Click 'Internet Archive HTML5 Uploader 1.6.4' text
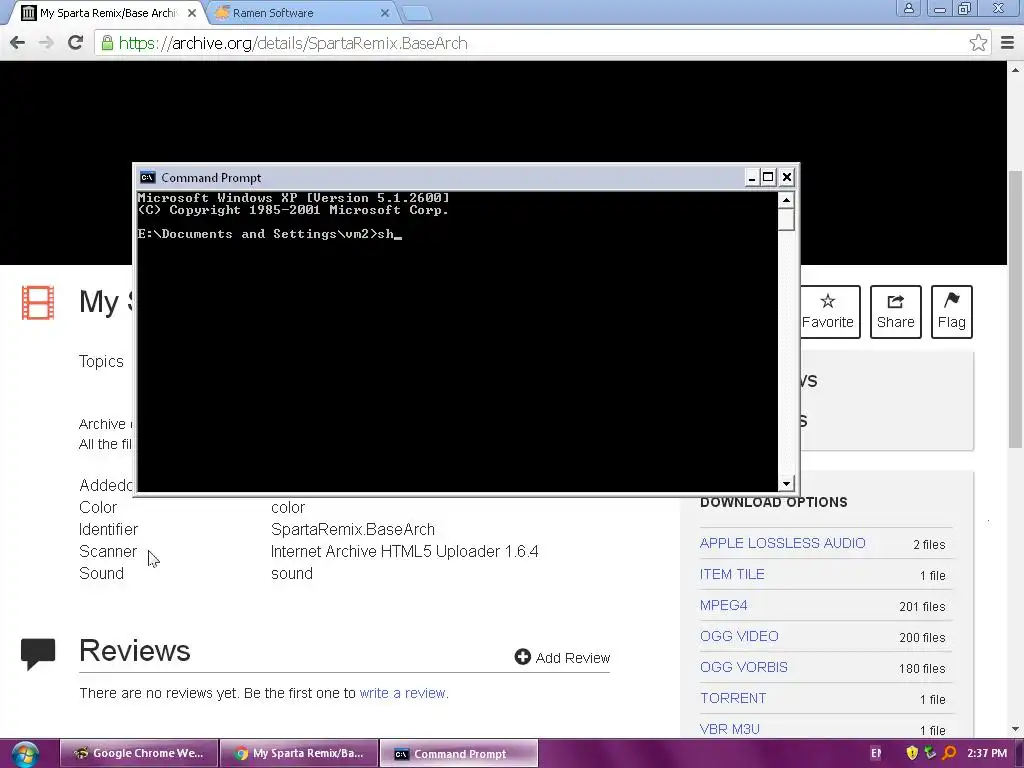The image size is (1024, 768). click(x=404, y=552)
